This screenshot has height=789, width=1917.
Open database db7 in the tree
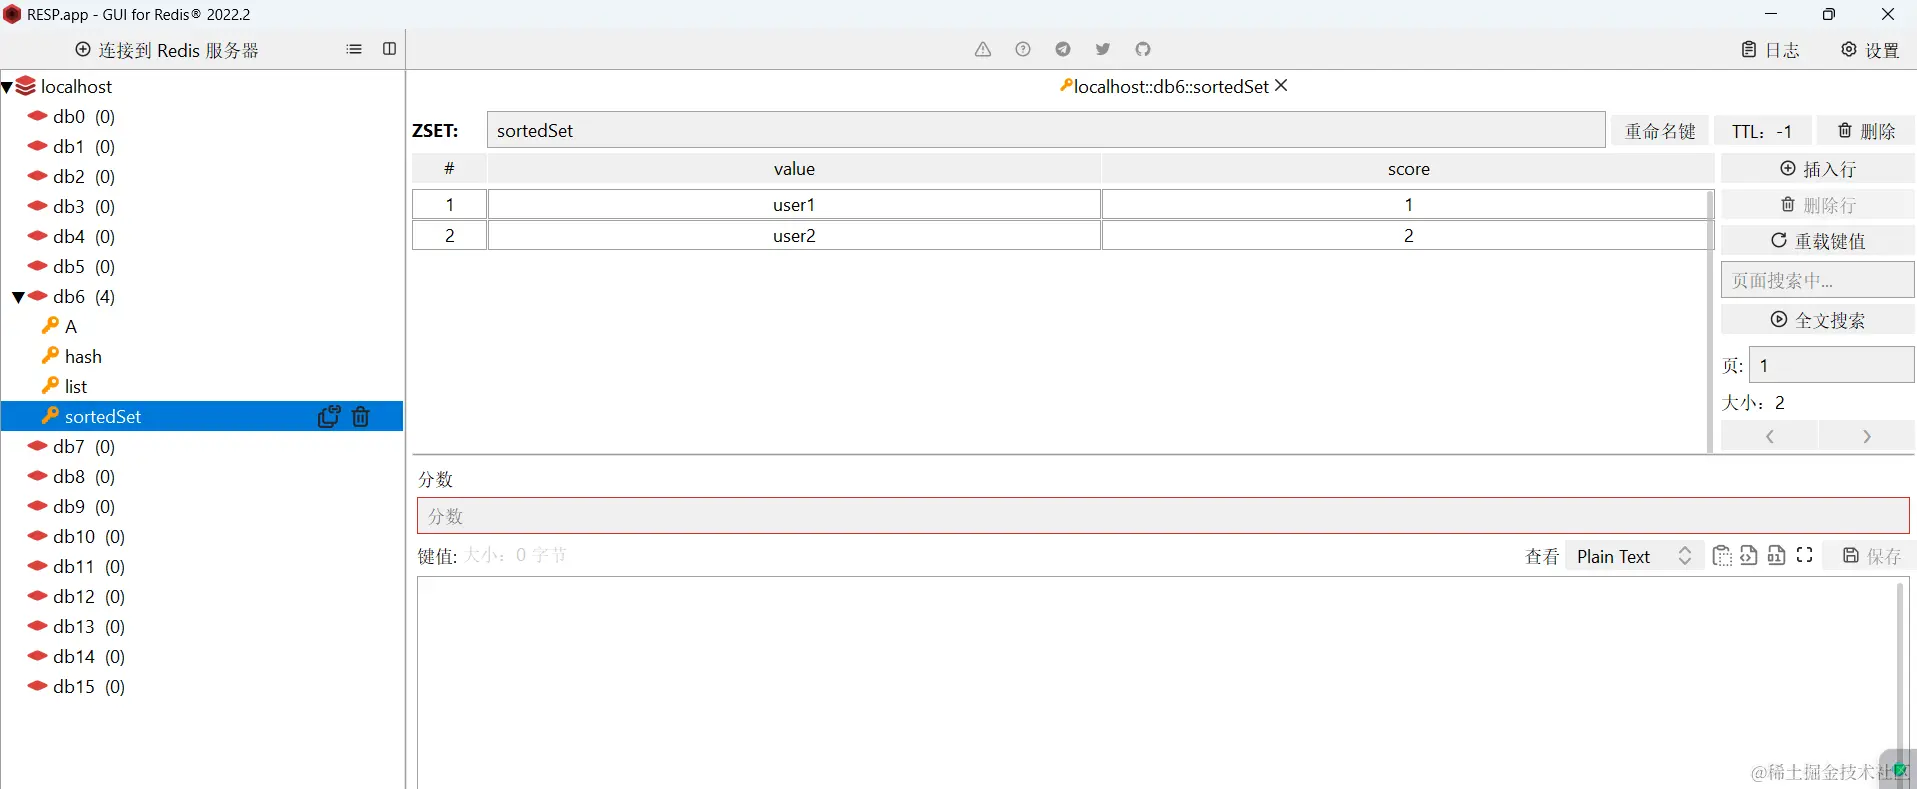(x=84, y=447)
